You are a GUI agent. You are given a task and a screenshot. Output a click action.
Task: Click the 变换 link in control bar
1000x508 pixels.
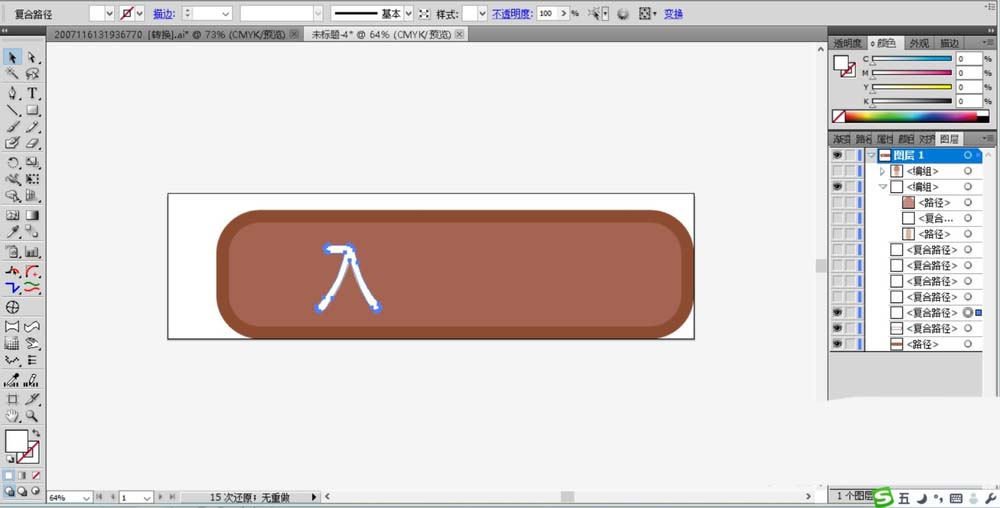pos(673,13)
